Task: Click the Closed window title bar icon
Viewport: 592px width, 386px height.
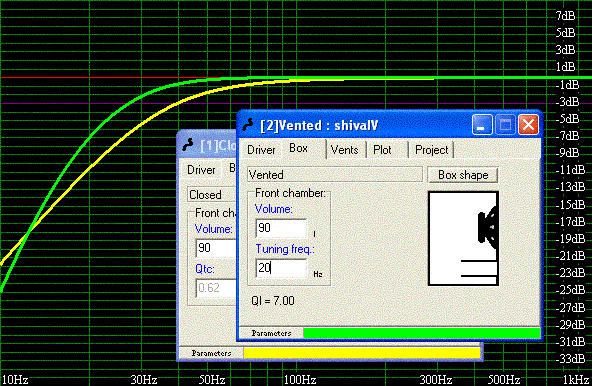Action: tap(188, 145)
